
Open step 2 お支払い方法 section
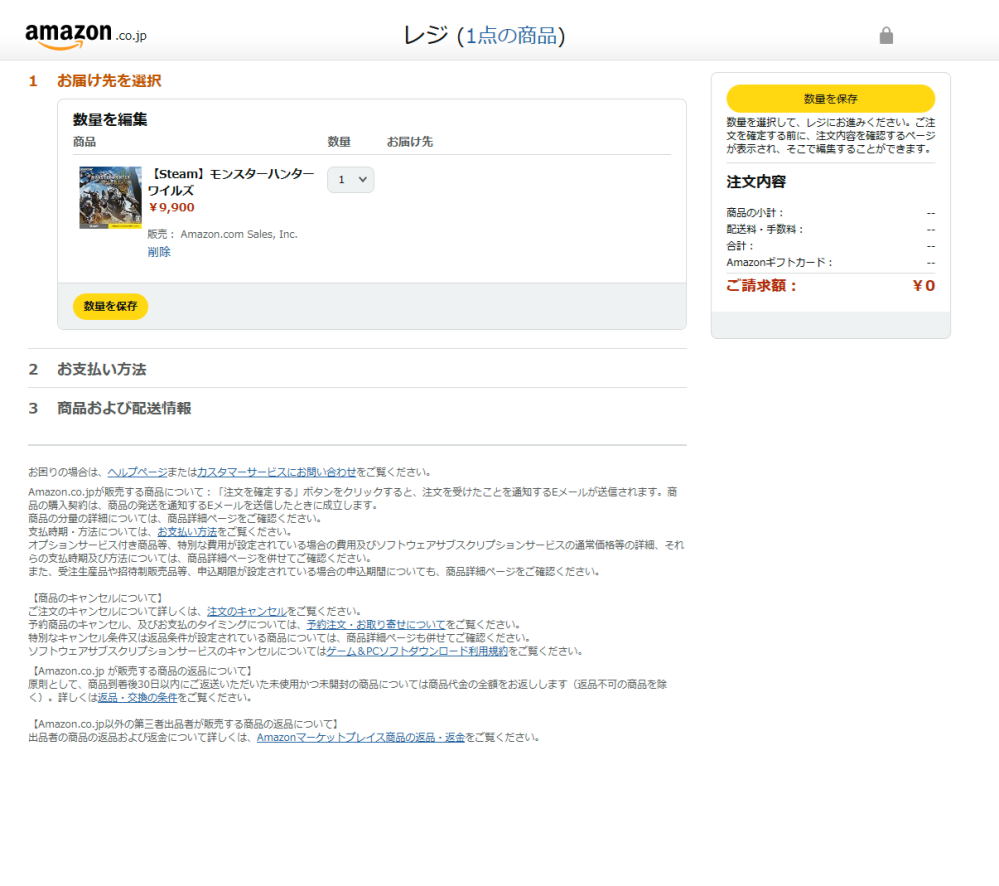point(101,369)
